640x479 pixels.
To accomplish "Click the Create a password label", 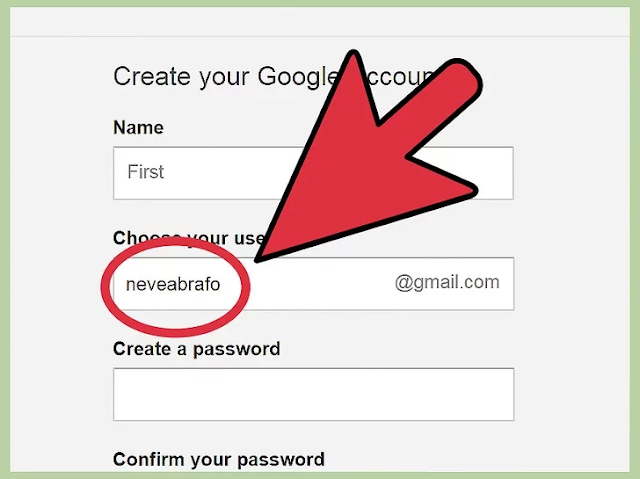I will [x=197, y=349].
